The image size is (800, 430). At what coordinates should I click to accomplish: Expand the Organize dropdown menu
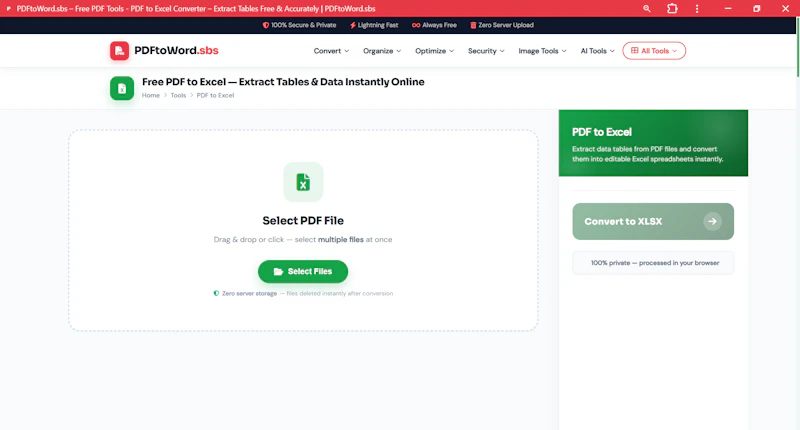382,51
